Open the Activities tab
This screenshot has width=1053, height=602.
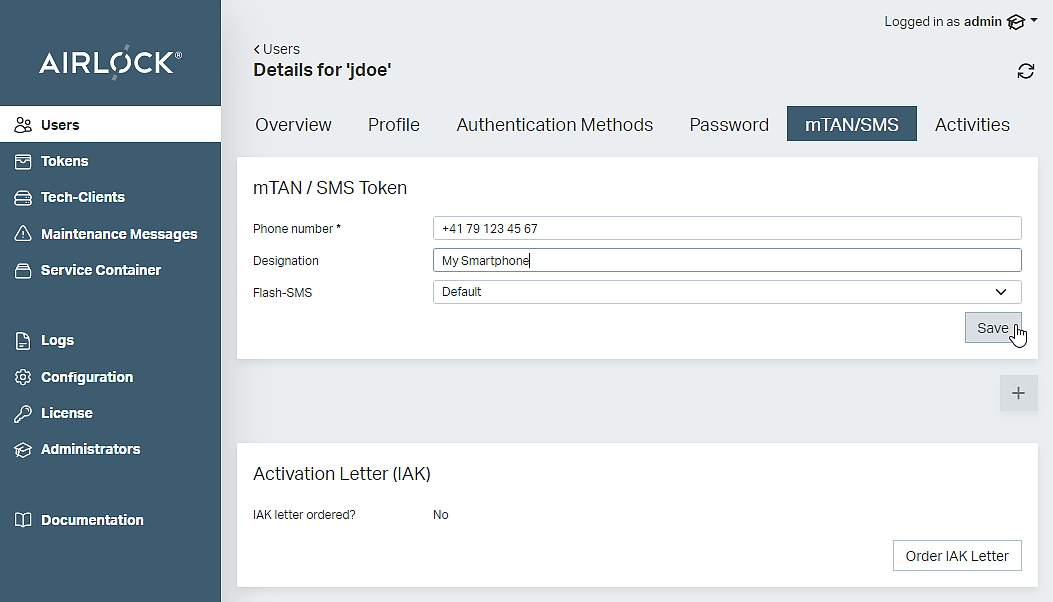tap(971, 125)
